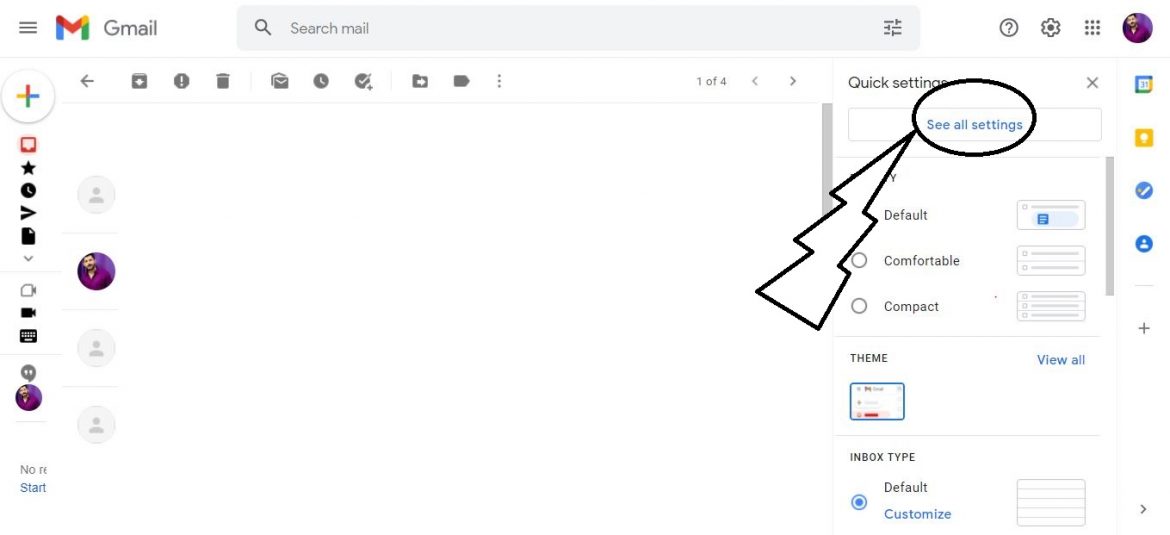Open the View all themes link
This screenshot has height=535, width=1170.
coord(1060,360)
